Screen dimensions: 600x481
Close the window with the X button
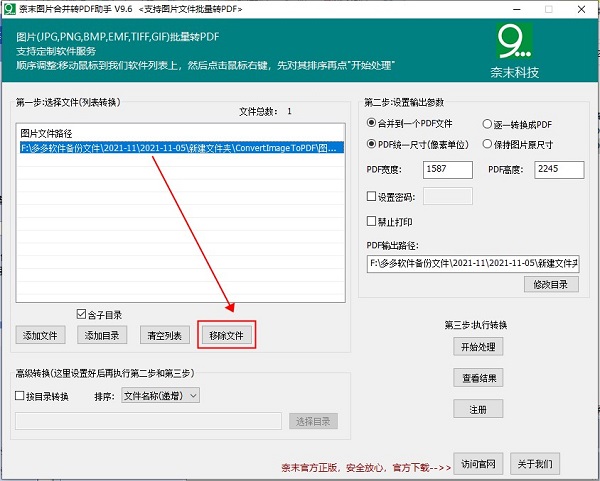[x=581, y=9]
